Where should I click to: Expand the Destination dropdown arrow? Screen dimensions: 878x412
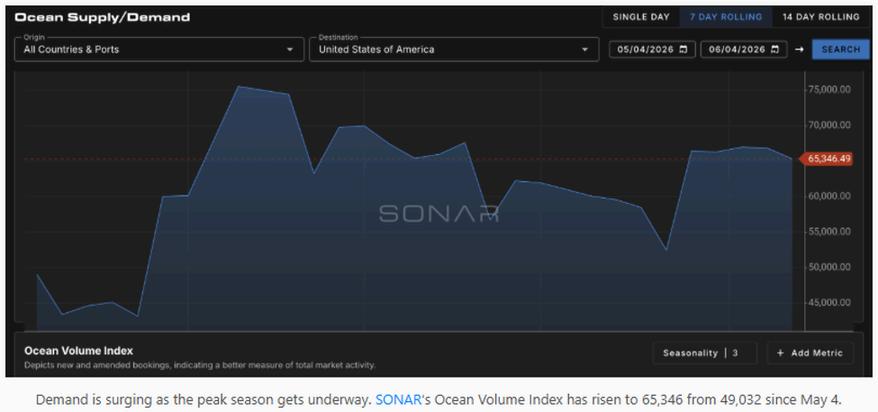pos(585,49)
